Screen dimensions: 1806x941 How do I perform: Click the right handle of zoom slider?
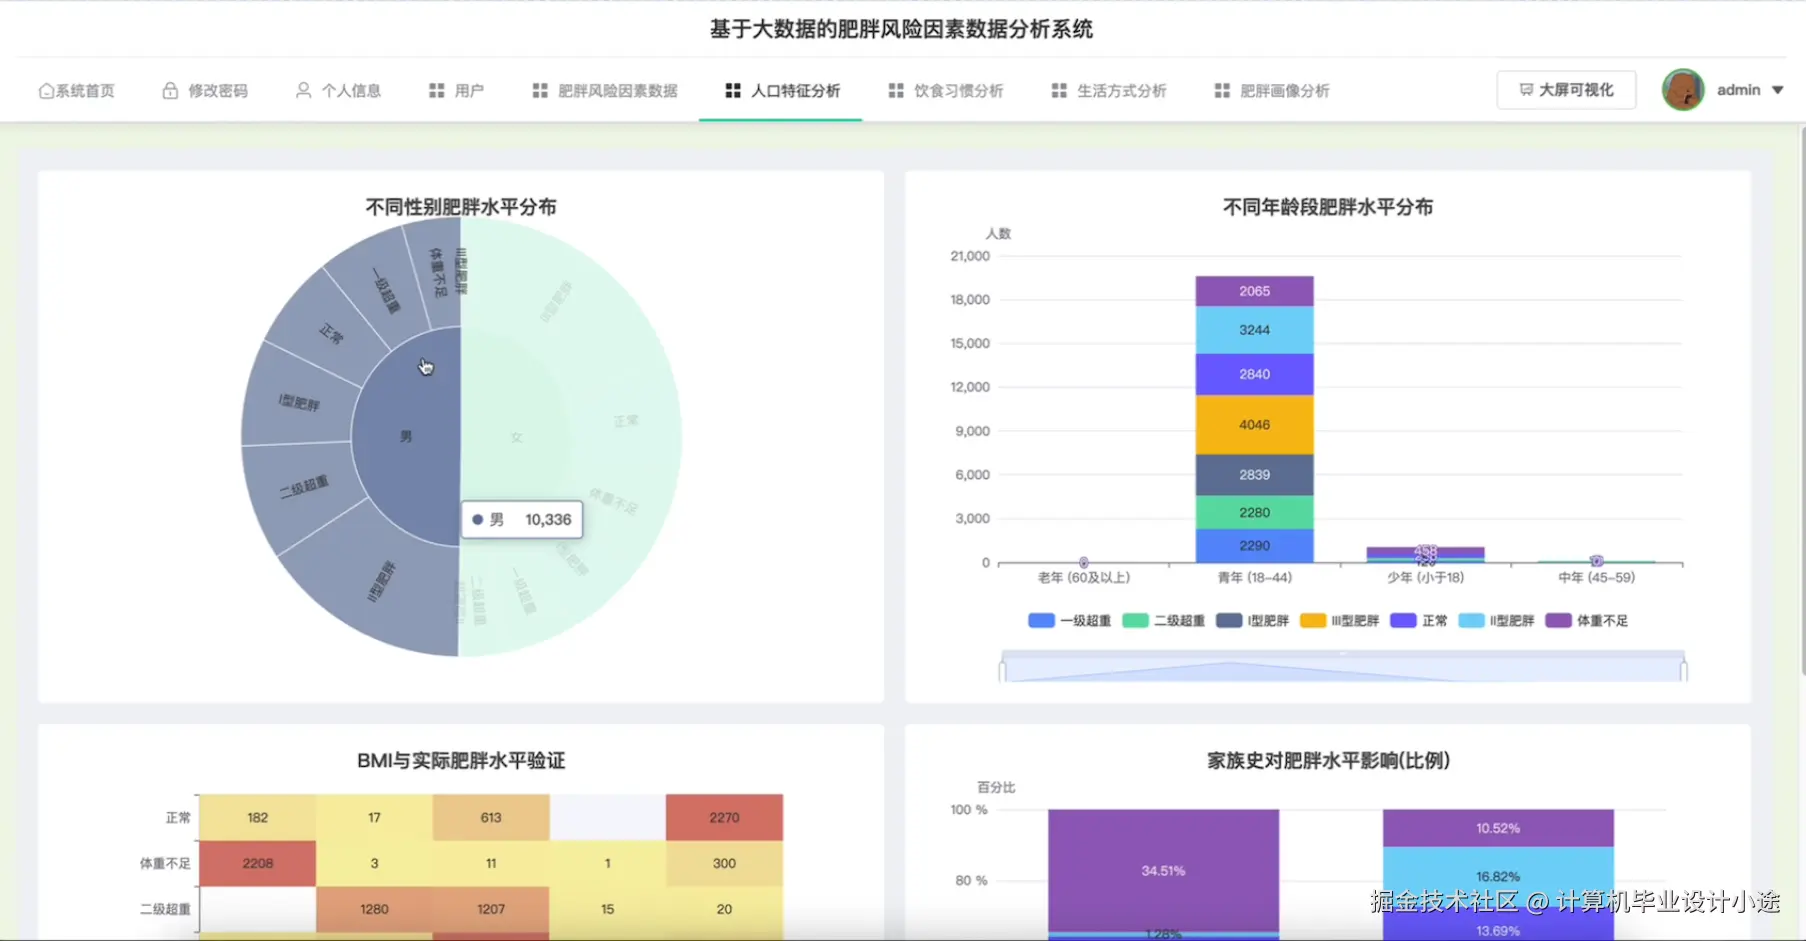coord(1684,670)
